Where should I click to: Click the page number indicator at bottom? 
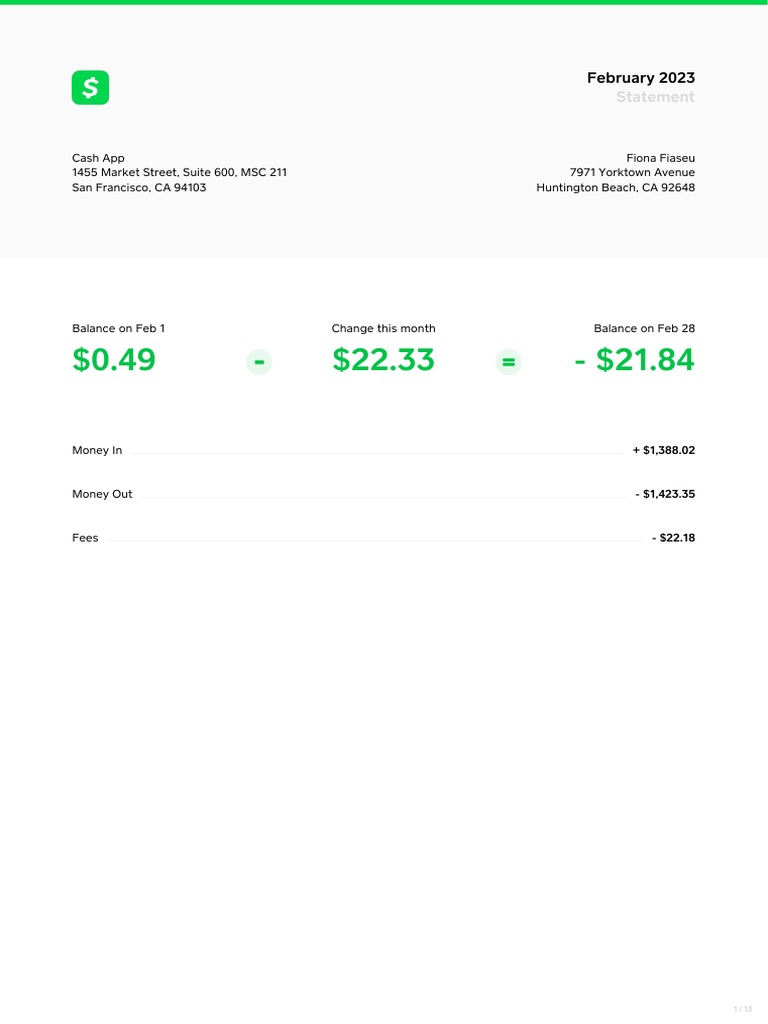click(x=742, y=1008)
